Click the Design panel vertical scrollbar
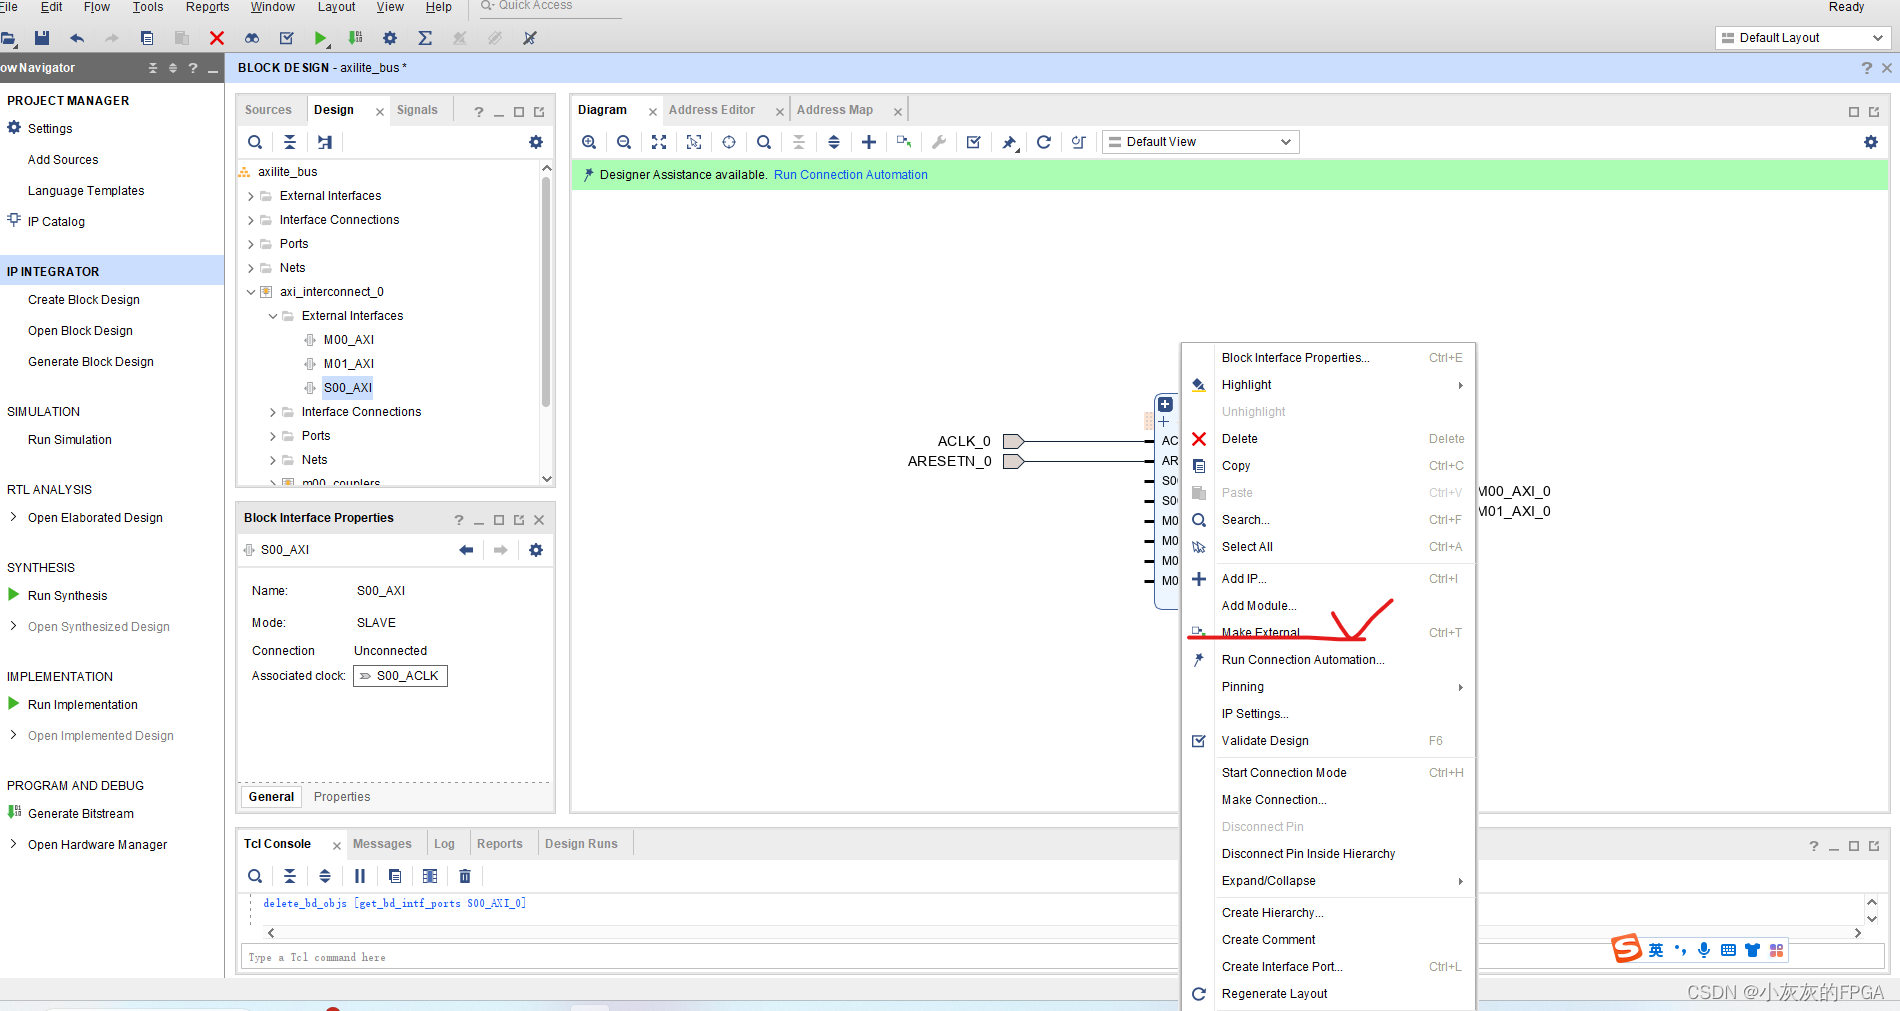The width and height of the screenshot is (1900, 1011). tap(546, 290)
